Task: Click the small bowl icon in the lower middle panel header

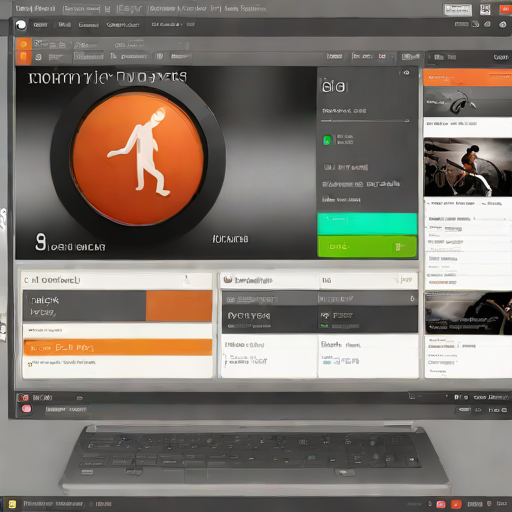Action: (228, 279)
